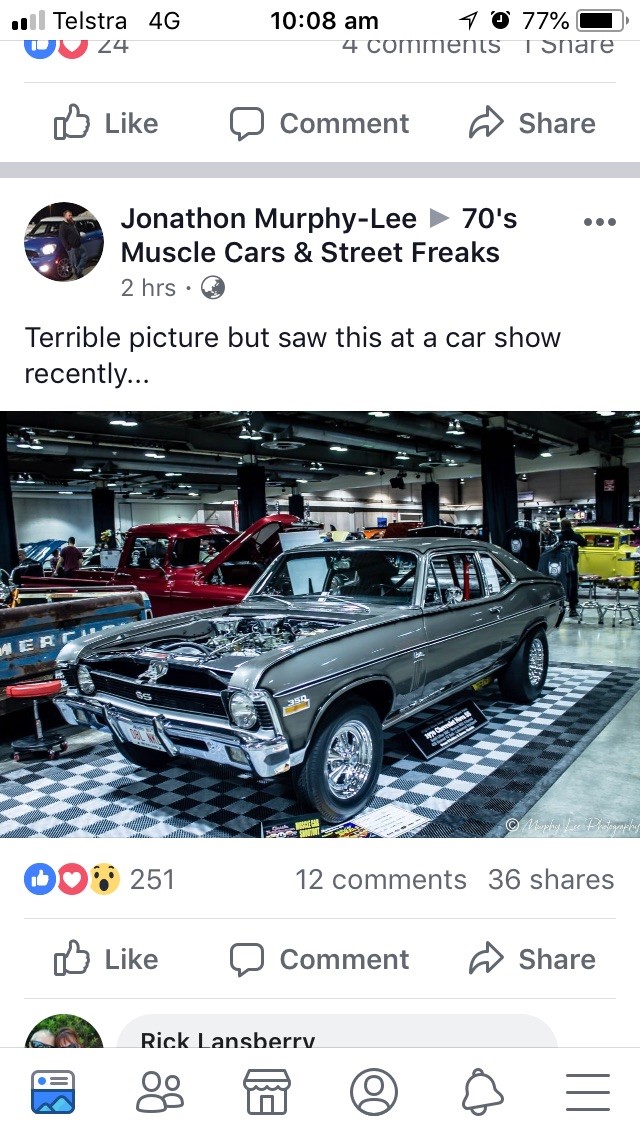640x1136 pixels.
Task: Open the News Feed tab icon
Action: (52, 1091)
